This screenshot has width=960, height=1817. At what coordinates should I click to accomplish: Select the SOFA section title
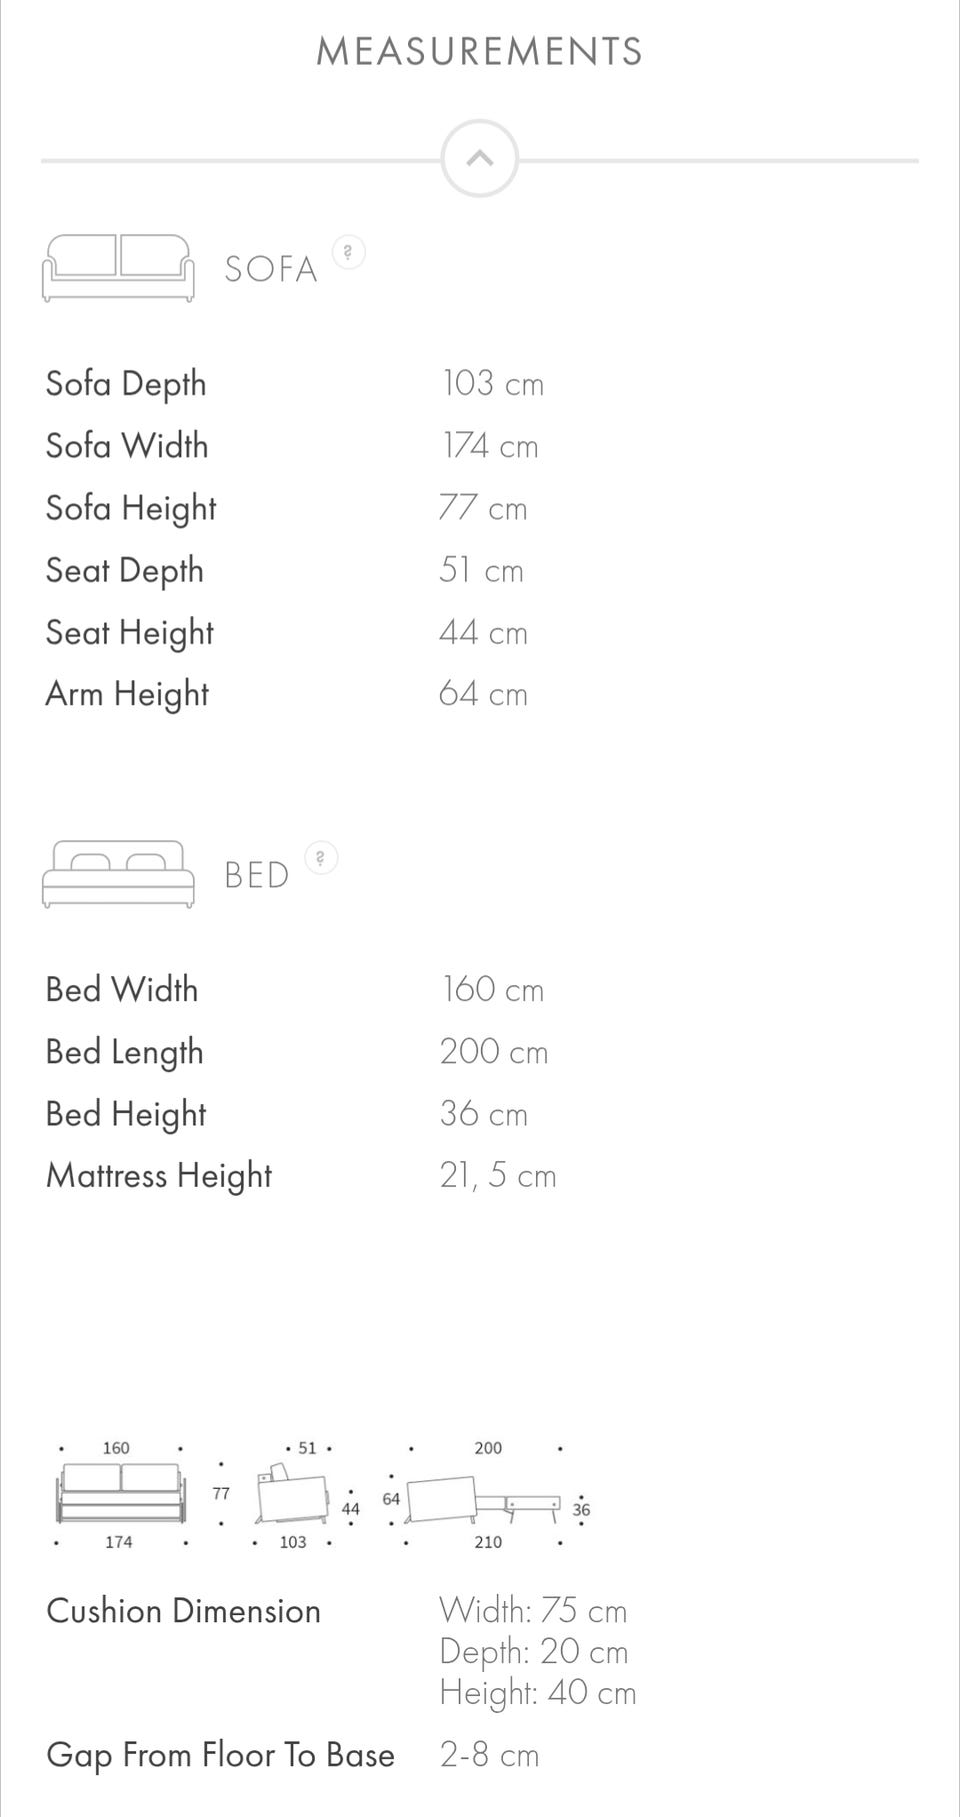pyautogui.click(x=271, y=269)
